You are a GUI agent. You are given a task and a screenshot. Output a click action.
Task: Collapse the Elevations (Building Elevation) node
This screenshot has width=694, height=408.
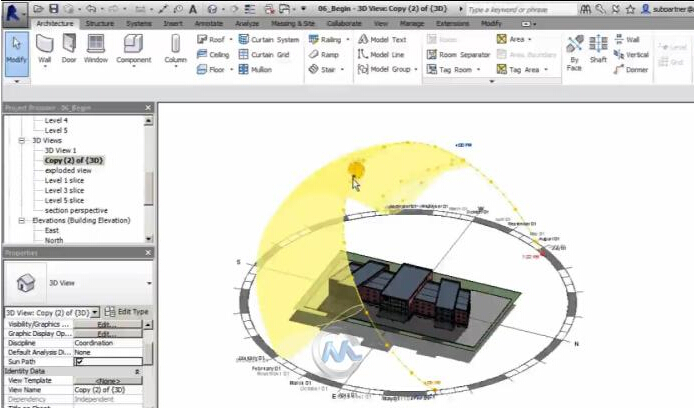point(12,220)
